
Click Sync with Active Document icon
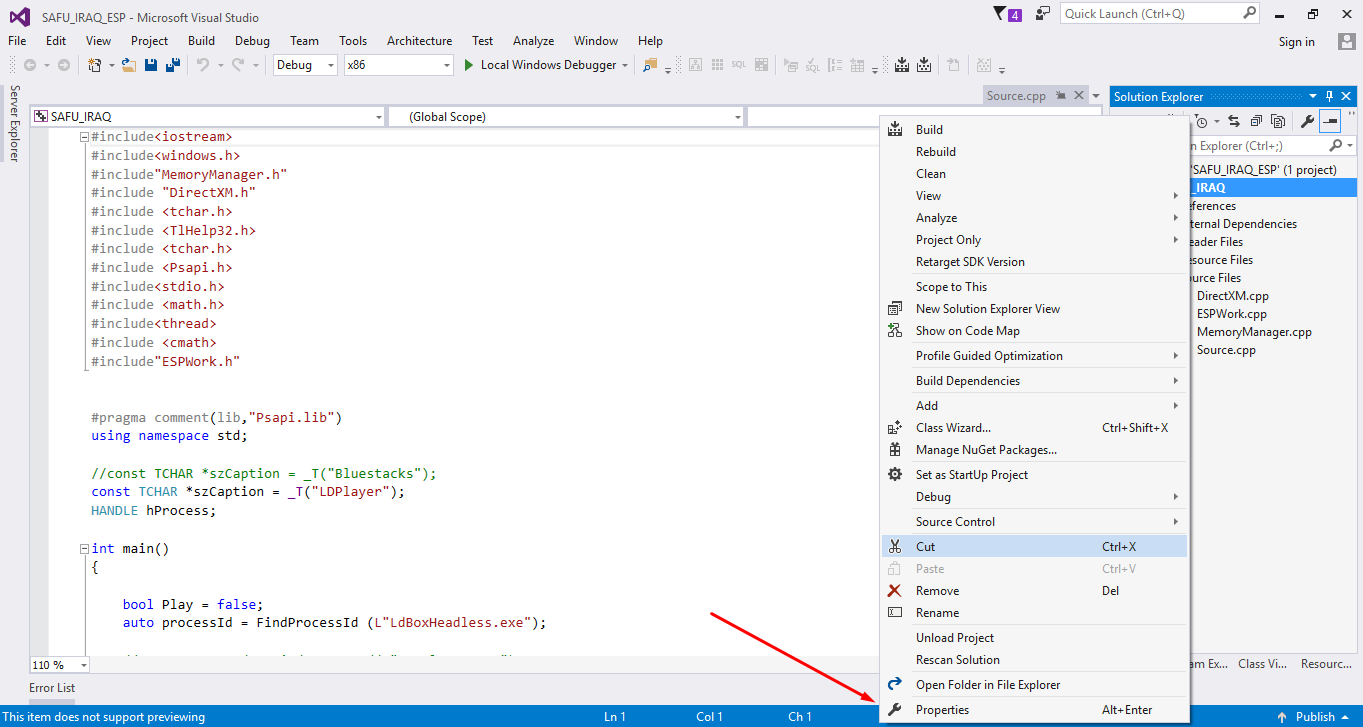tap(1234, 122)
